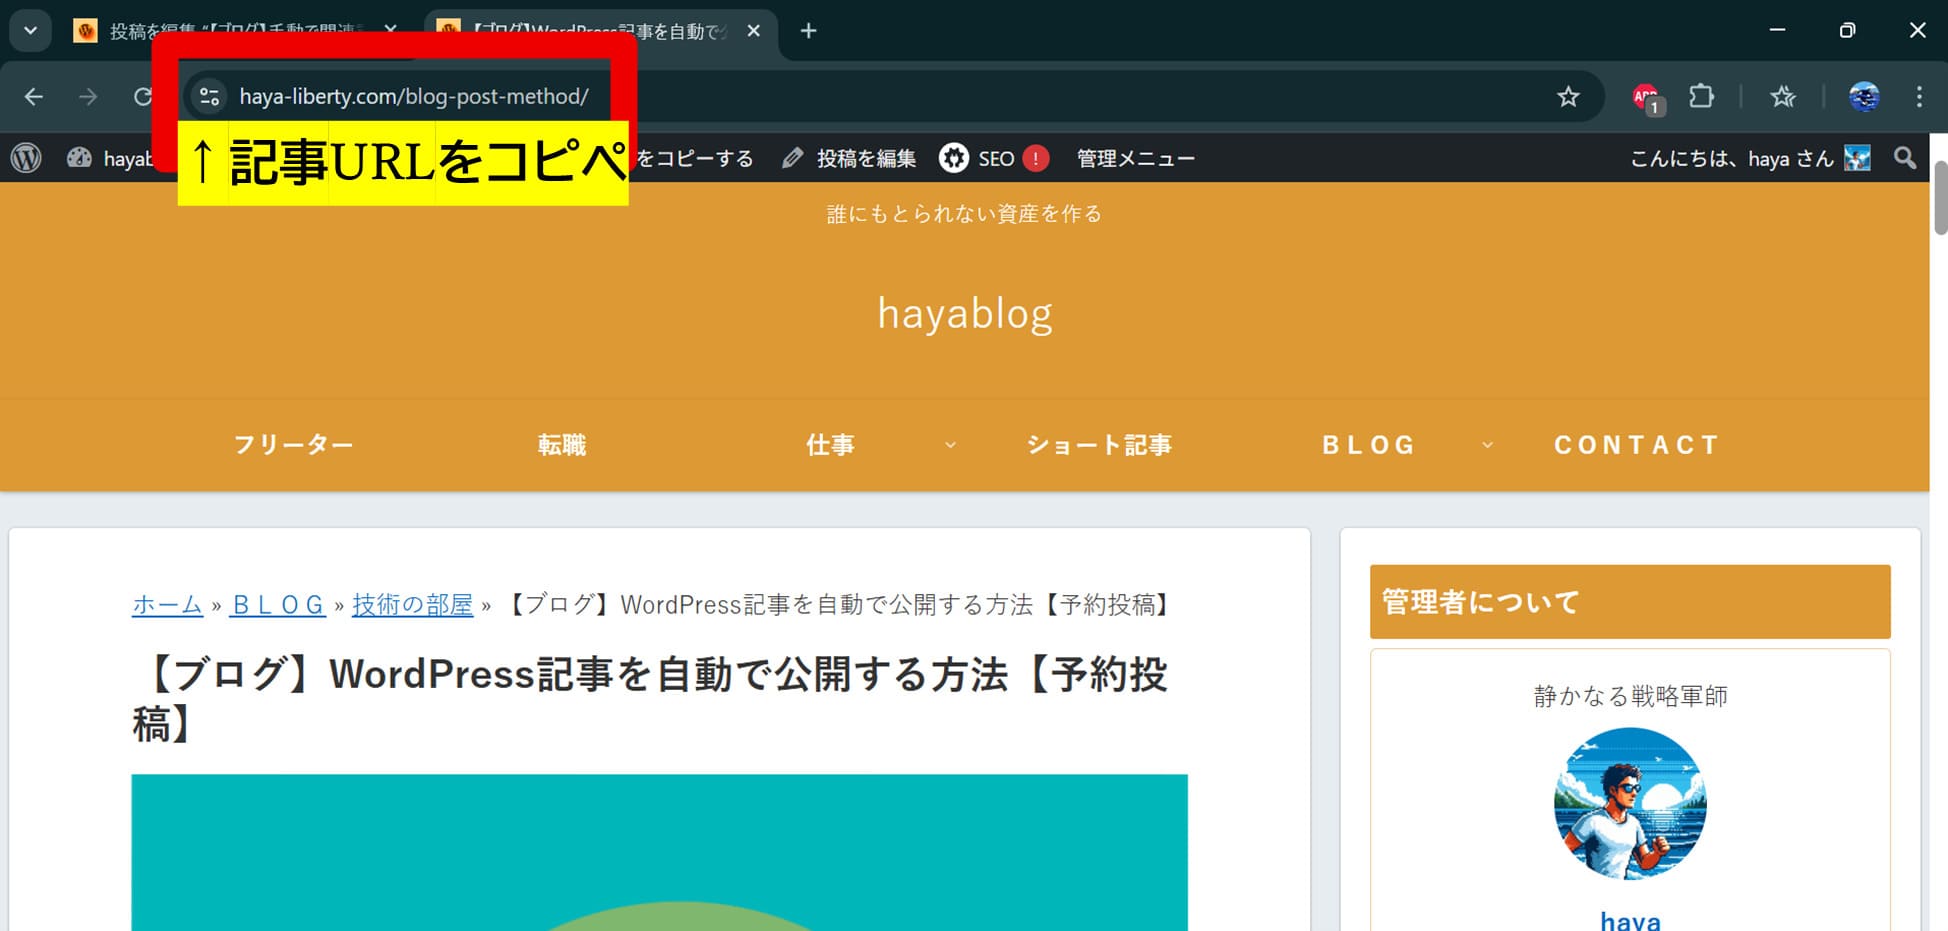
Task: Follow the BLOG breadcrumb link
Action: click(278, 605)
